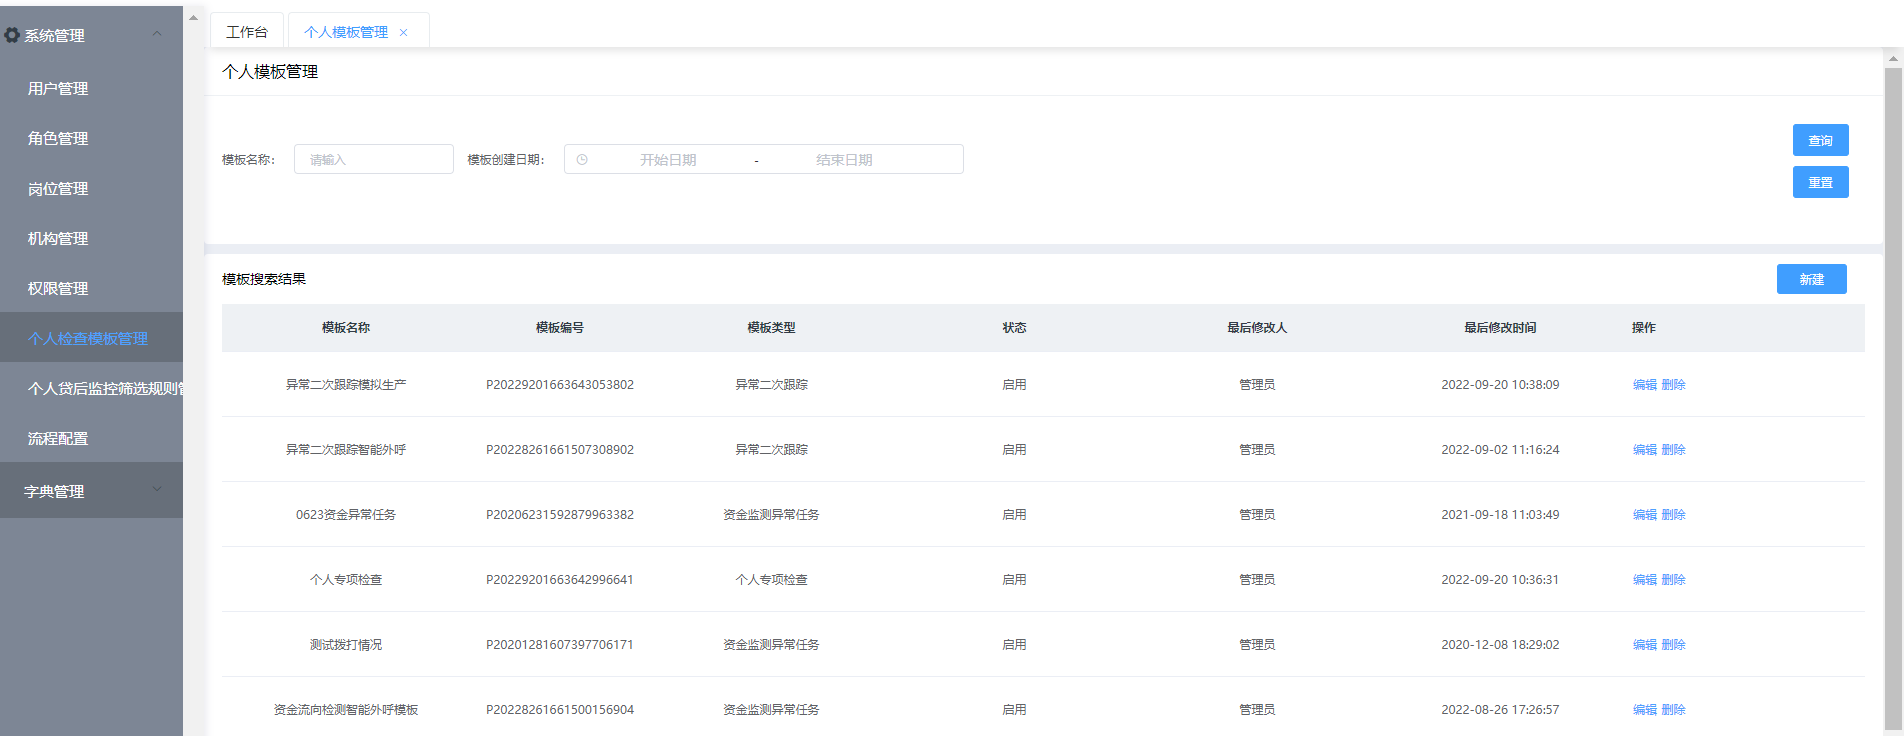
Task: Edit the 资金流向检测智能外呼模板 template
Action: (1645, 709)
